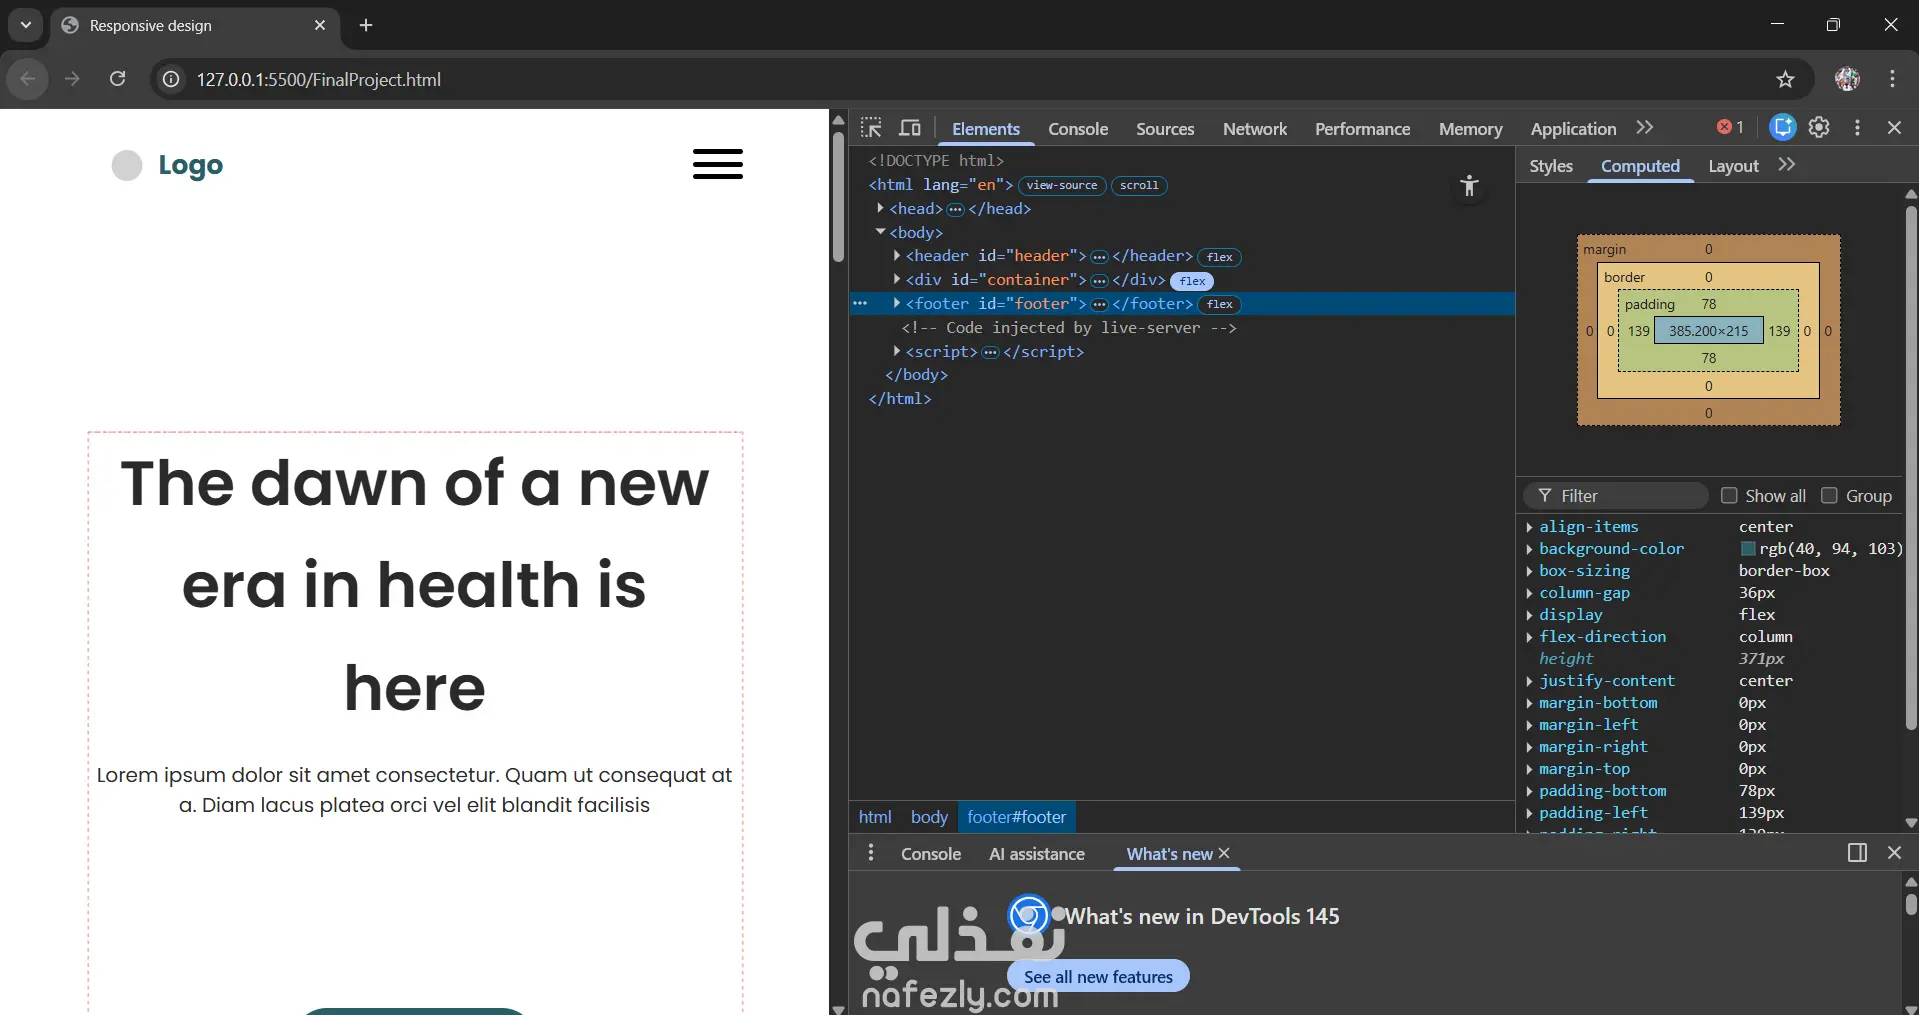The width and height of the screenshot is (1919, 1015).
Task: Focus the computed styles Filter field
Action: 1615,496
